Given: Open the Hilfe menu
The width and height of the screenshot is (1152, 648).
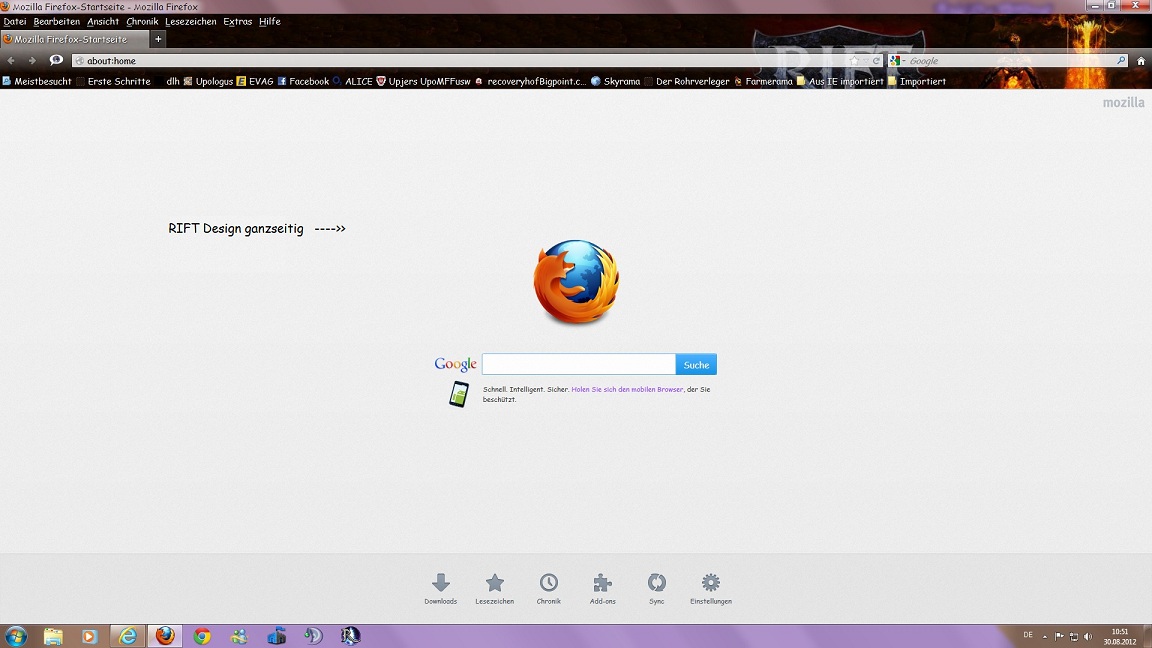Looking at the screenshot, I should 270,21.
